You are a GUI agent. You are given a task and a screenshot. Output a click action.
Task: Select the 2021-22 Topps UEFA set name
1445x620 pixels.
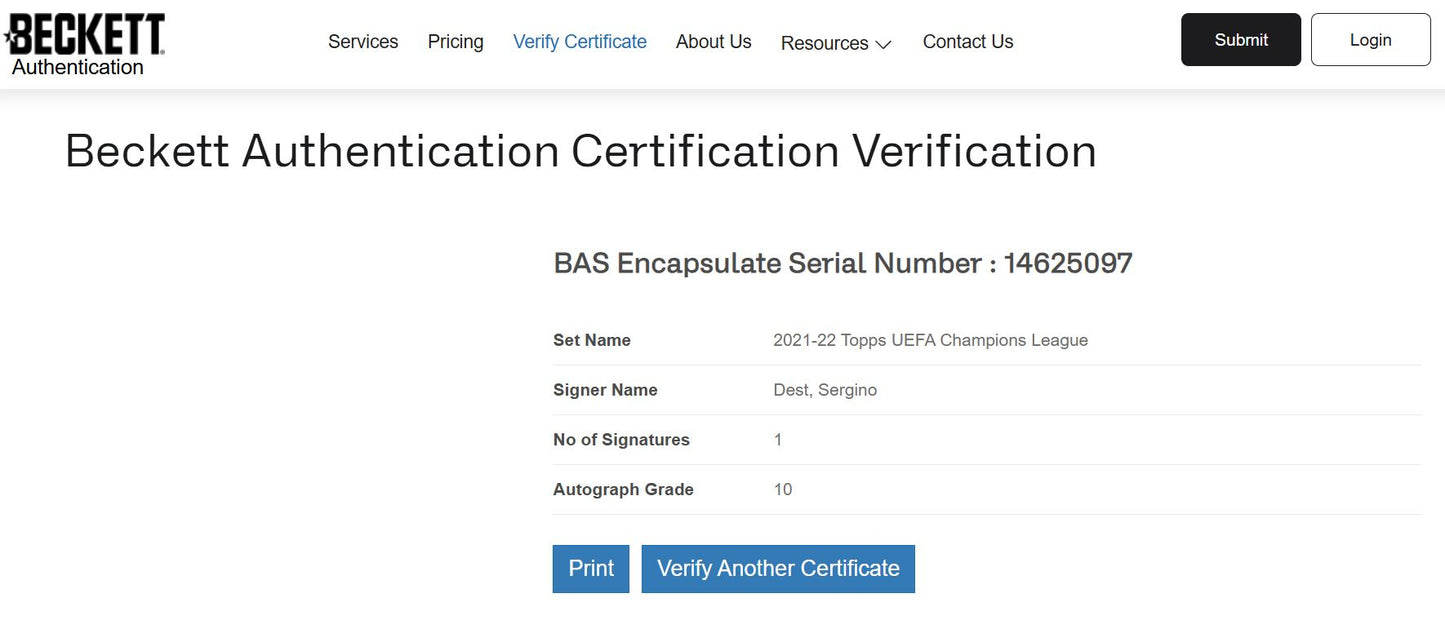pos(930,340)
